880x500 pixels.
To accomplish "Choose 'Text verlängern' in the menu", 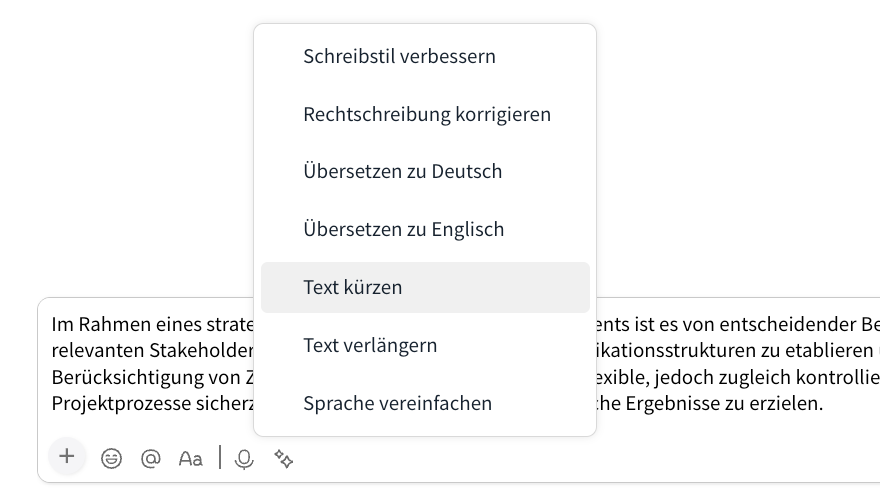I will [370, 345].
